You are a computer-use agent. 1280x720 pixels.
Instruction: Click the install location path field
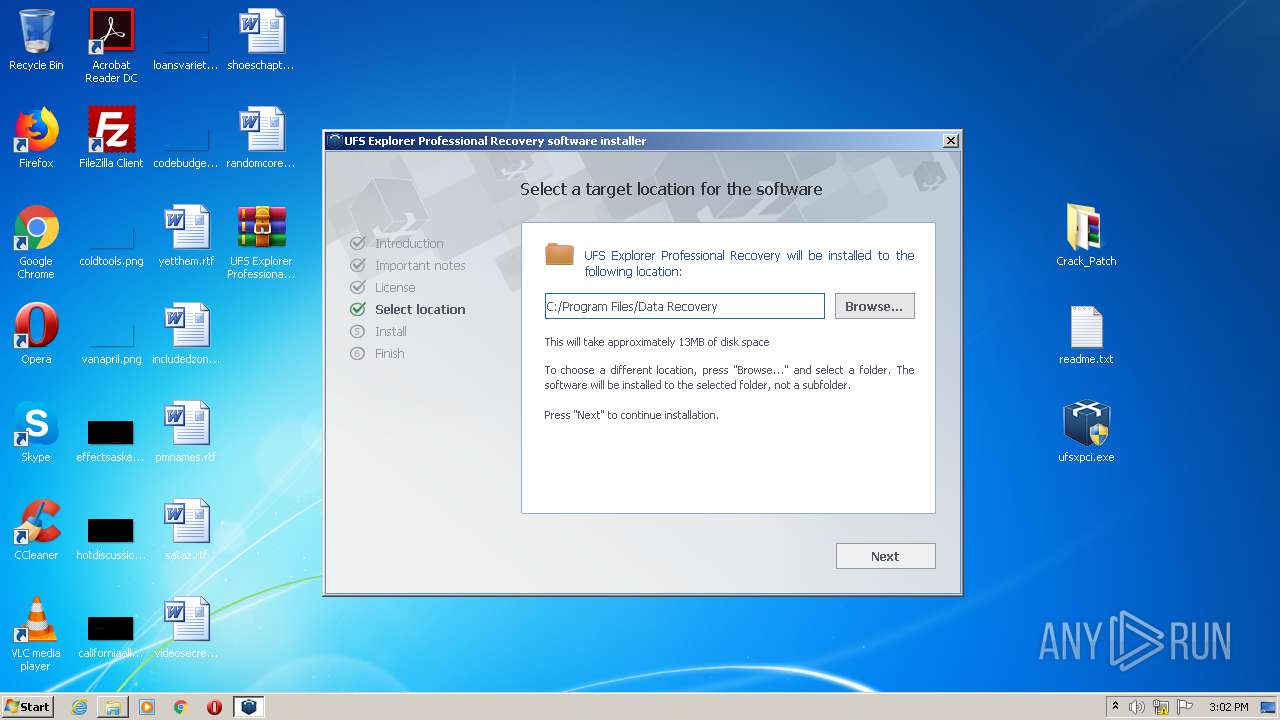pyautogui.click(x=685, y=306)
